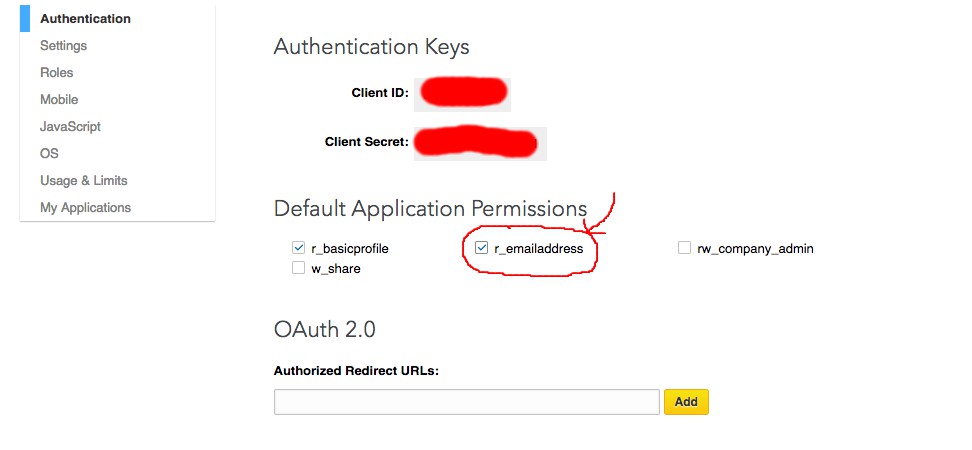Viewport: 972px width, 450px height.
Task: Select Mobile in the sidebar
Action: pyautogui.click(x=59, y=100)
